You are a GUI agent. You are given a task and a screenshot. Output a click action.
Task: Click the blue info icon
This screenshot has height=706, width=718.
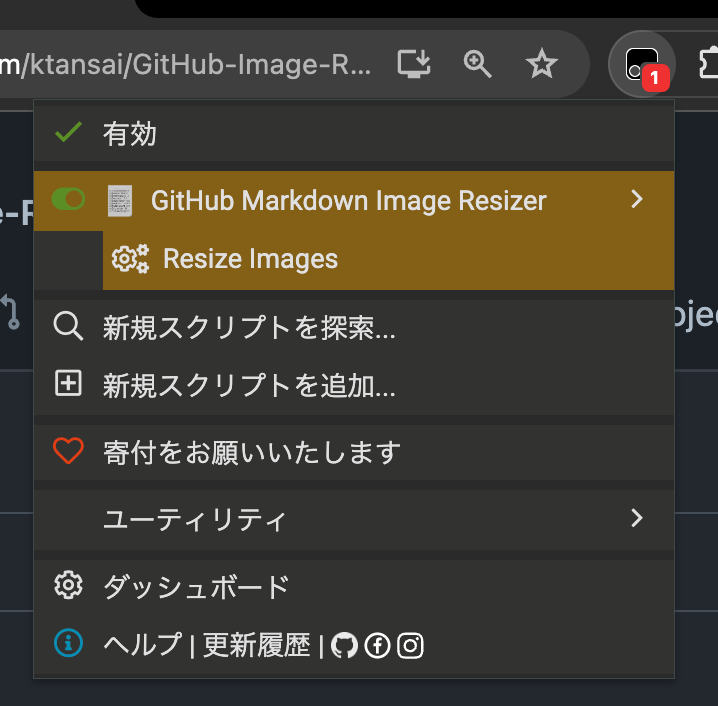[68, 643]
